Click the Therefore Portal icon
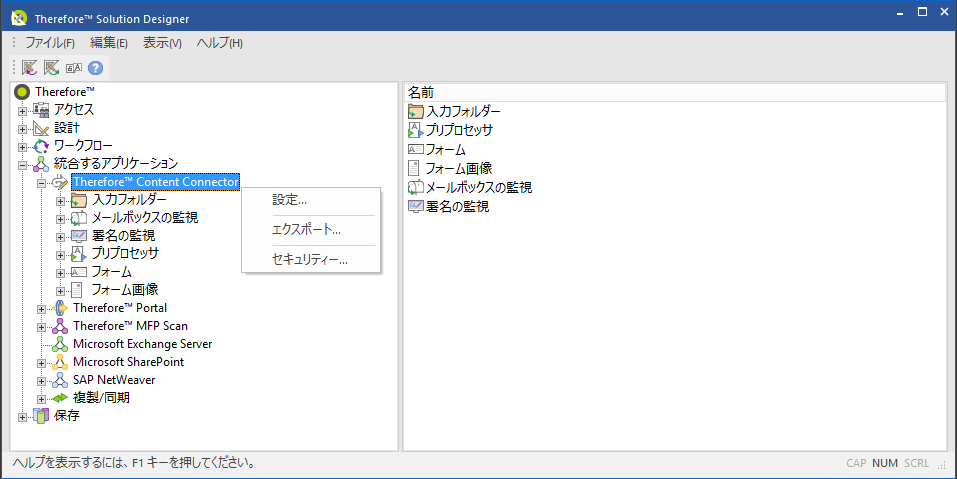 60,308
